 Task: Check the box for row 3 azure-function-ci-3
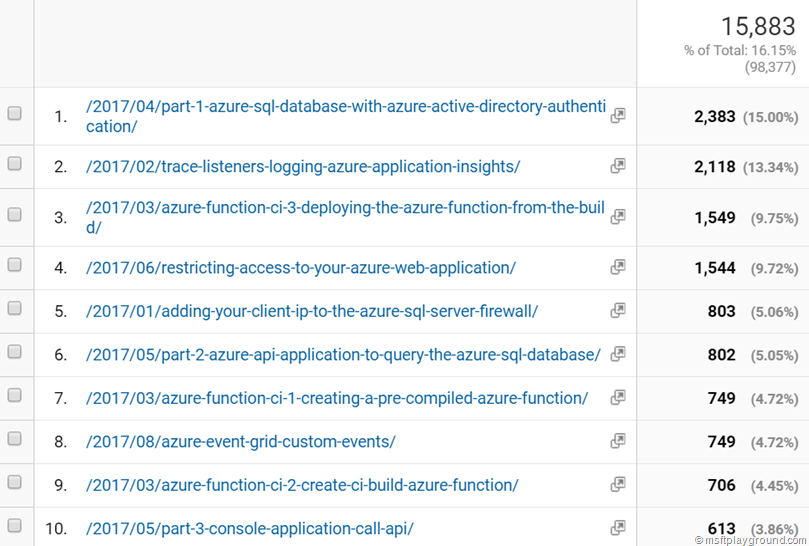[14, 214]
